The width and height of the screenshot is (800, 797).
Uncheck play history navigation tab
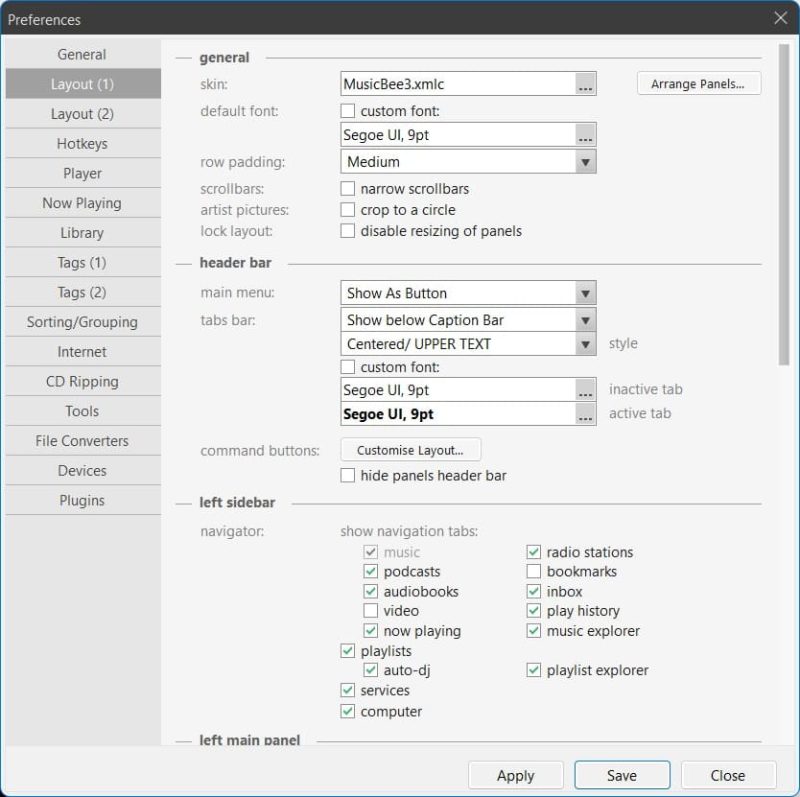(x=534, y=611)
